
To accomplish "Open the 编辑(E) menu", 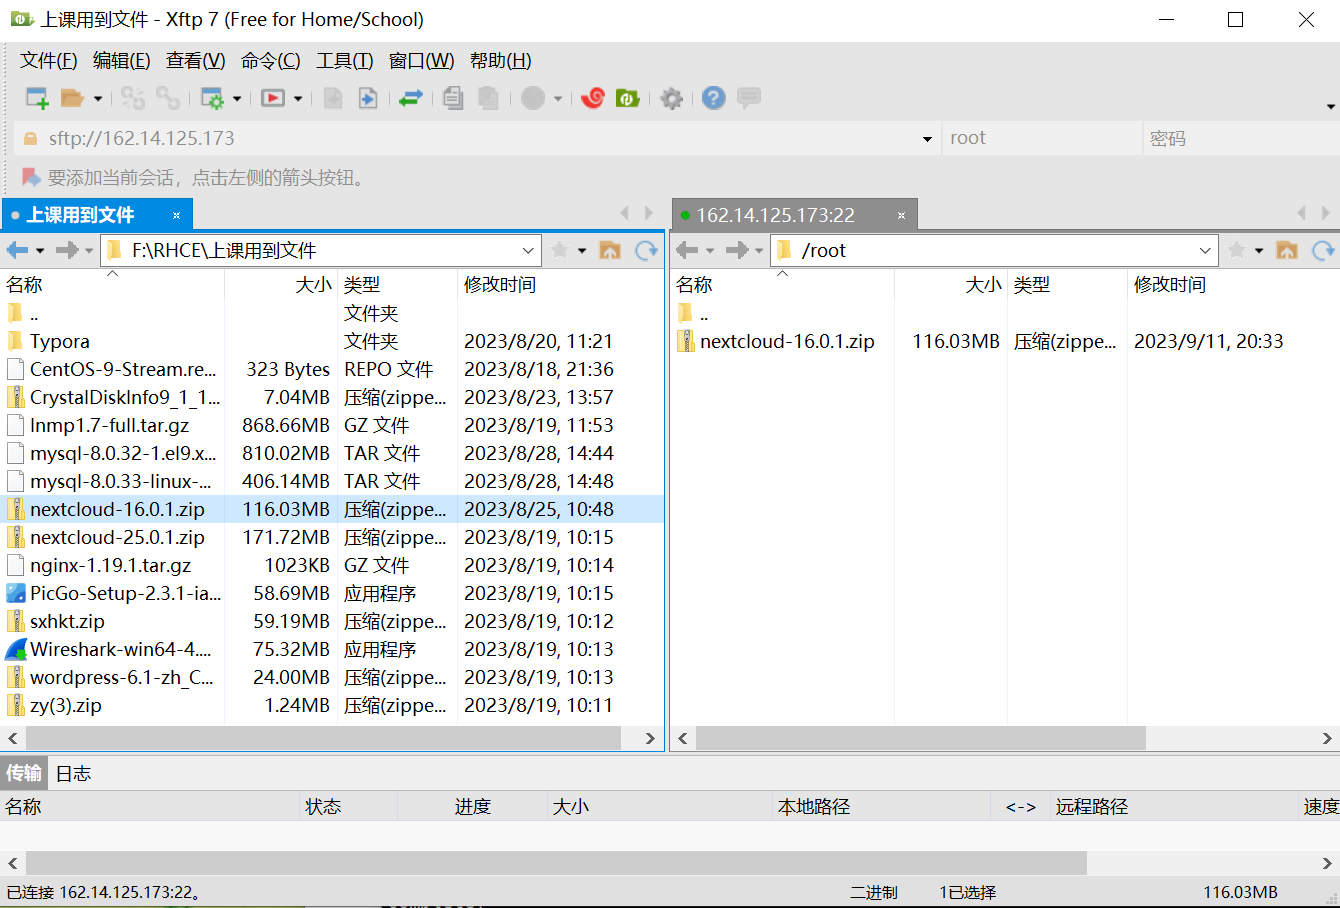I will click(x=121, y=61).
